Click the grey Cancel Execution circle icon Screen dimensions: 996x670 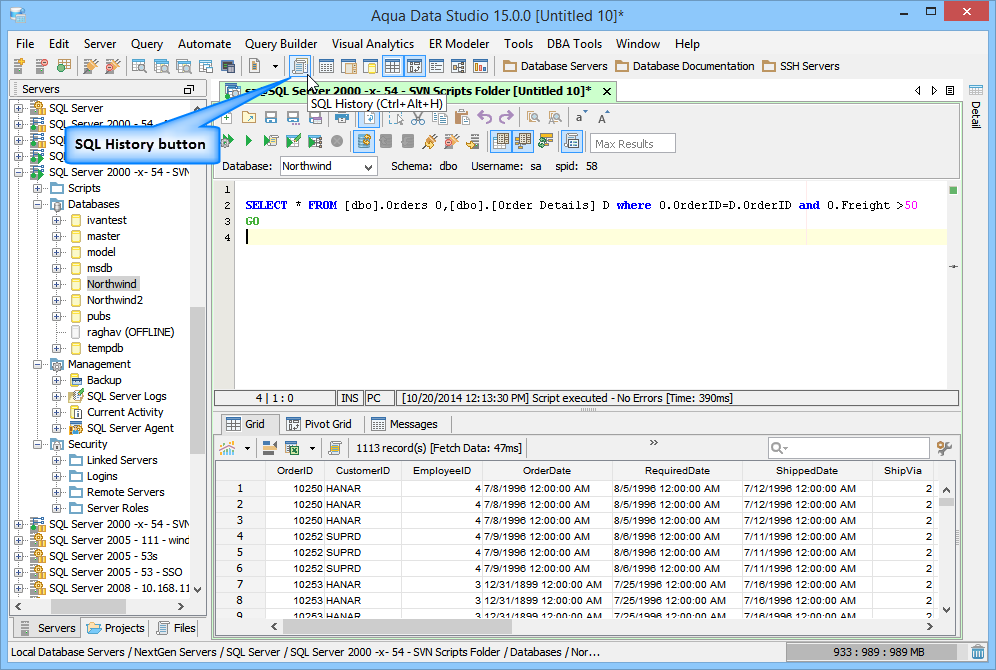pos(337,141)
